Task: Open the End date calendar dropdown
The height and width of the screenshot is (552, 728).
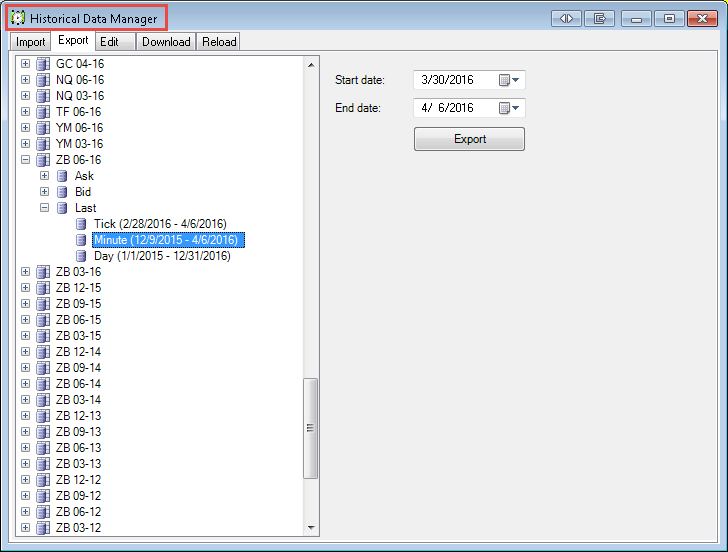Action: click(509, 108)
